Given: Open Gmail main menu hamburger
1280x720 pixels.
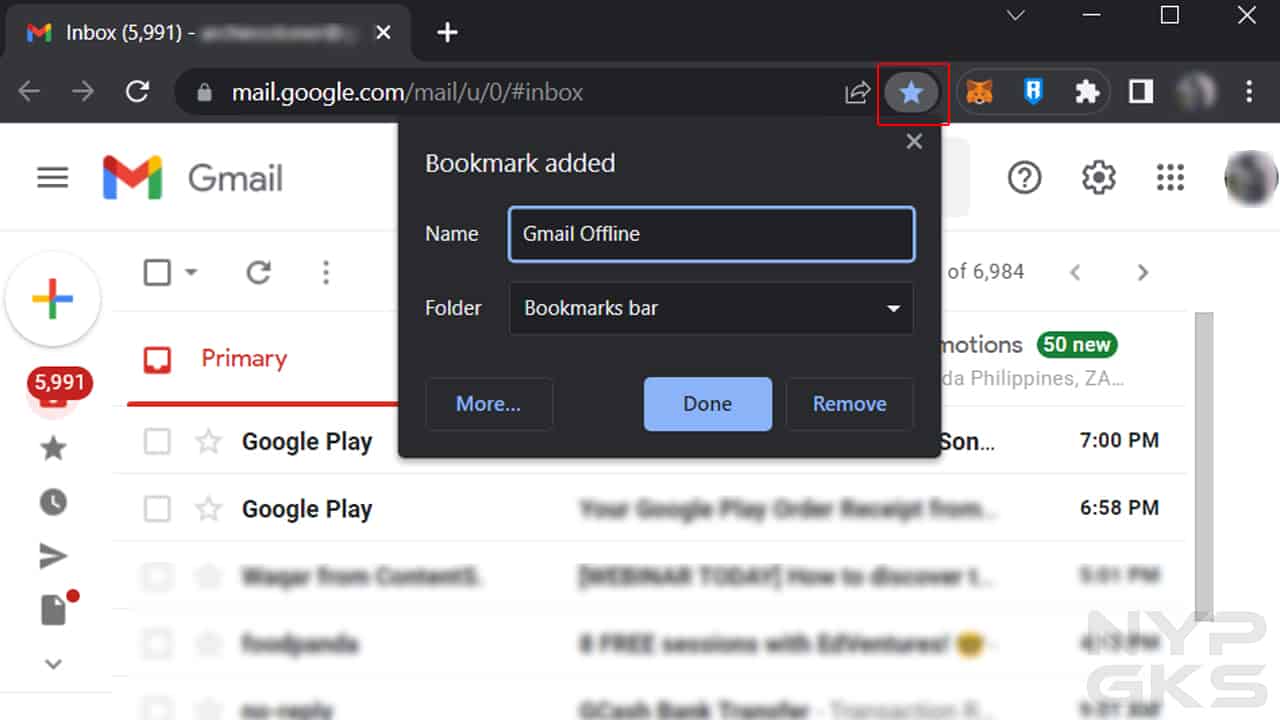Looking at the screenshot, I should click(x=53, y=178).
